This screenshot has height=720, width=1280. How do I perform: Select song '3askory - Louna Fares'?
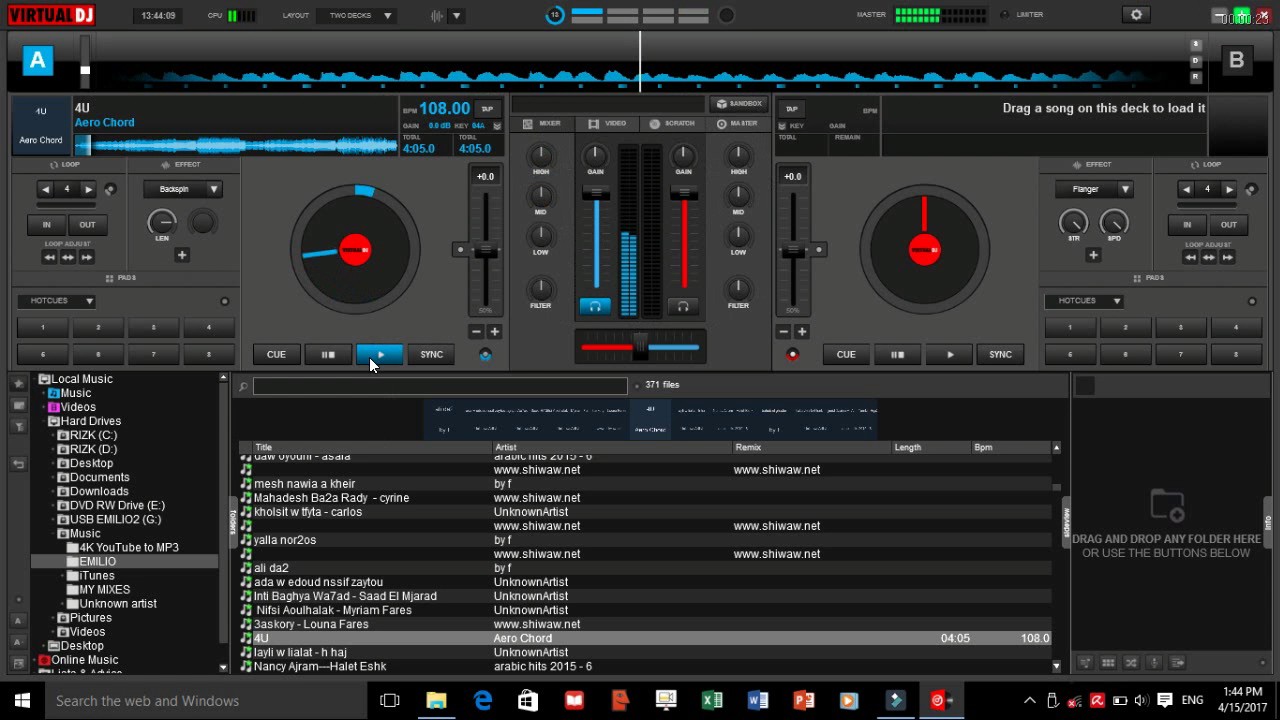[645, 624]
